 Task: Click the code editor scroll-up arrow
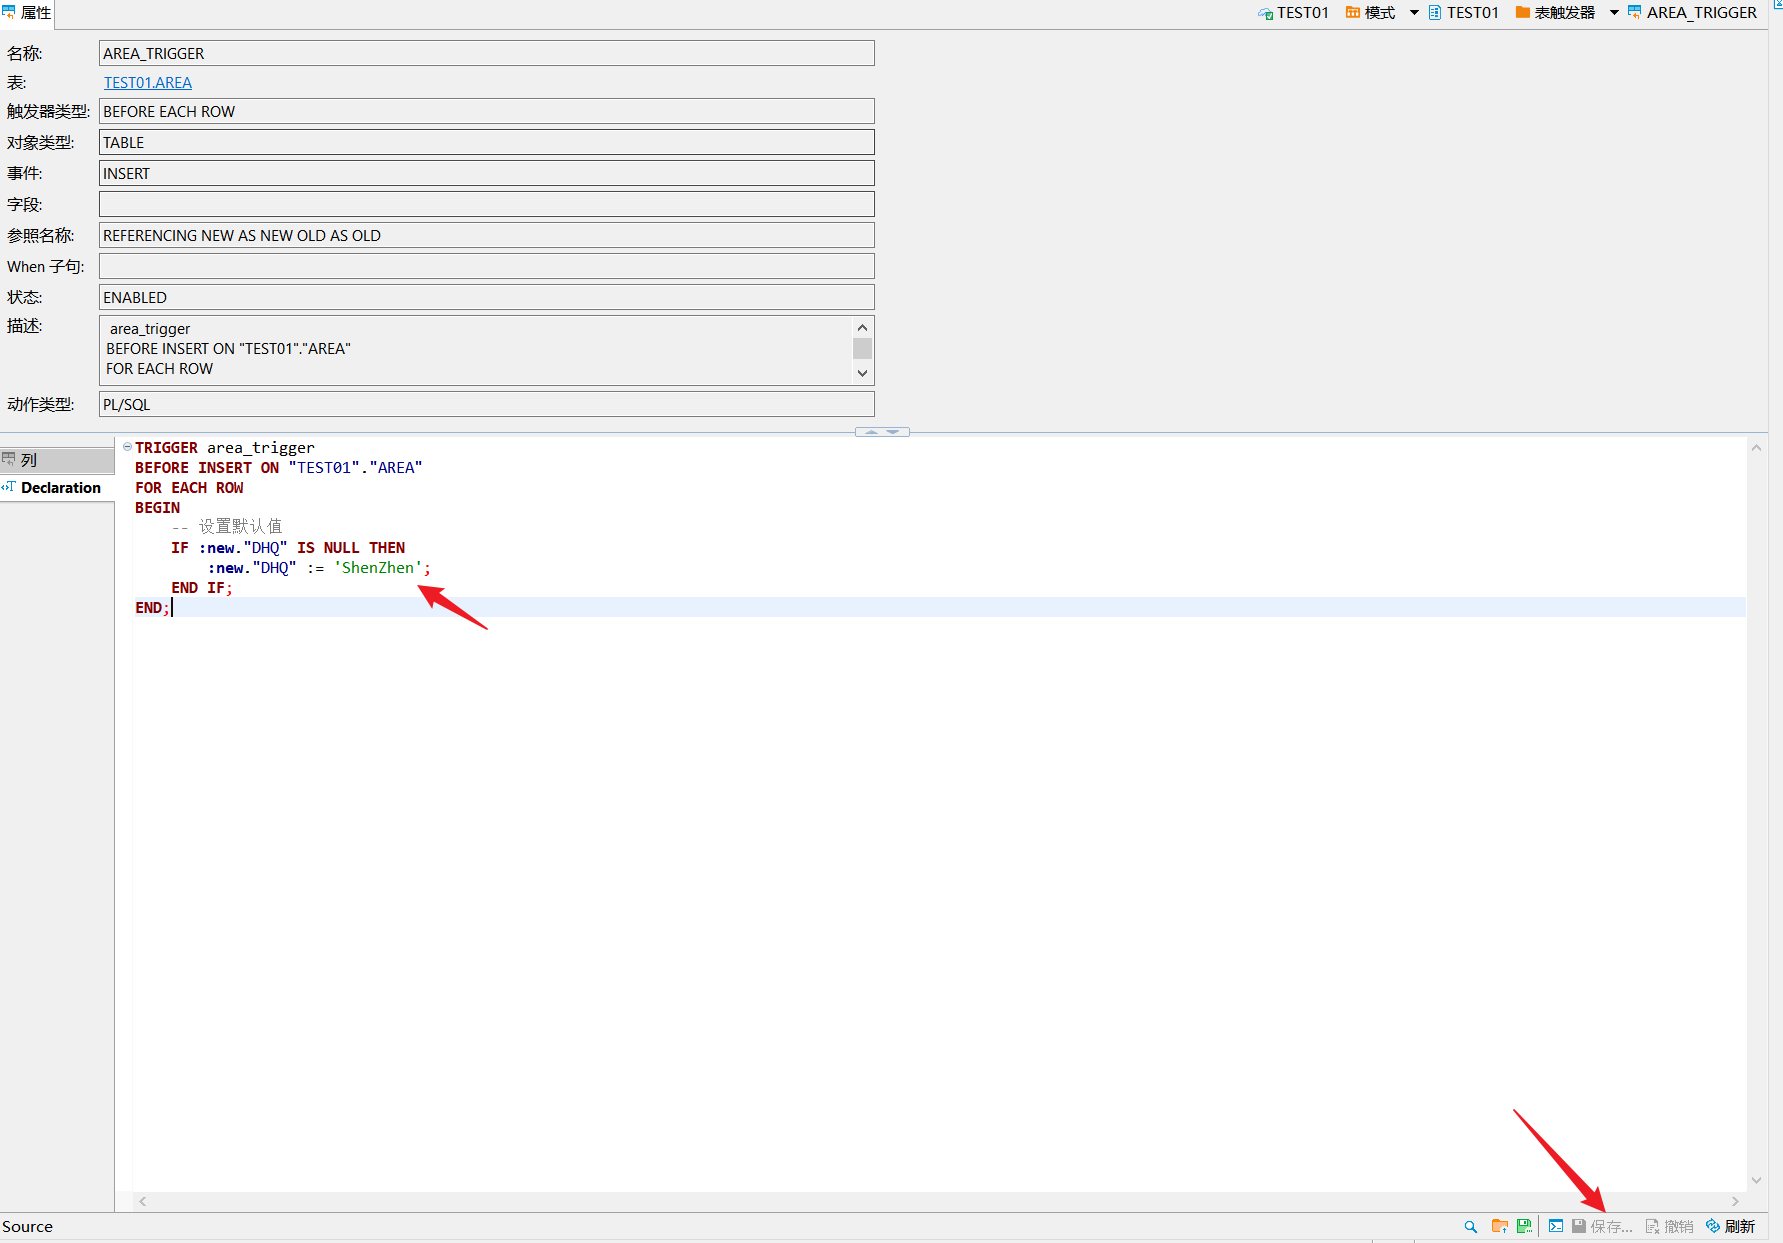click(1756, 448)
